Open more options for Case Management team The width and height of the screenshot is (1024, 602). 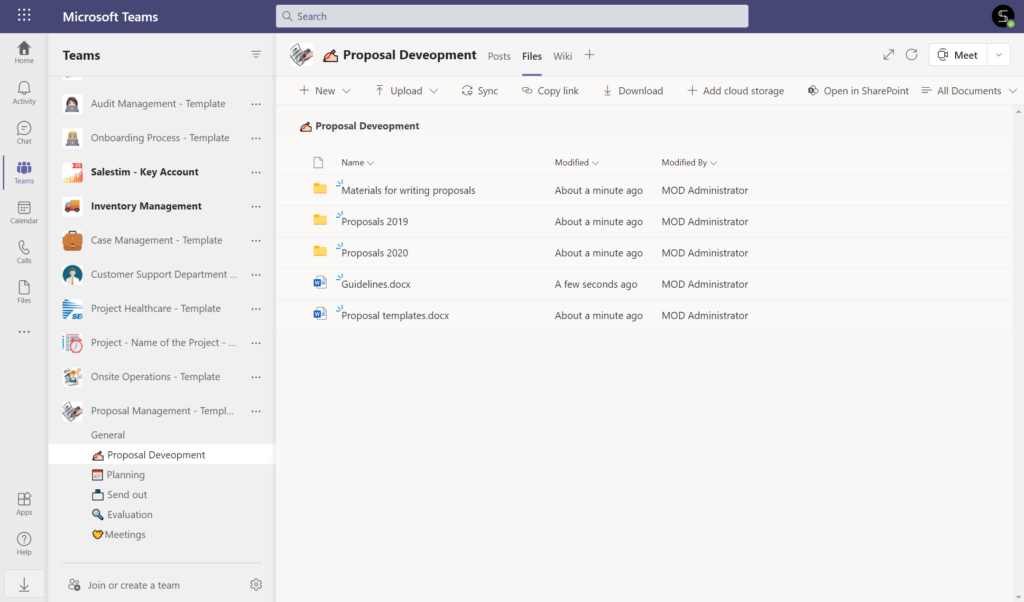click(x=256, y=240)
